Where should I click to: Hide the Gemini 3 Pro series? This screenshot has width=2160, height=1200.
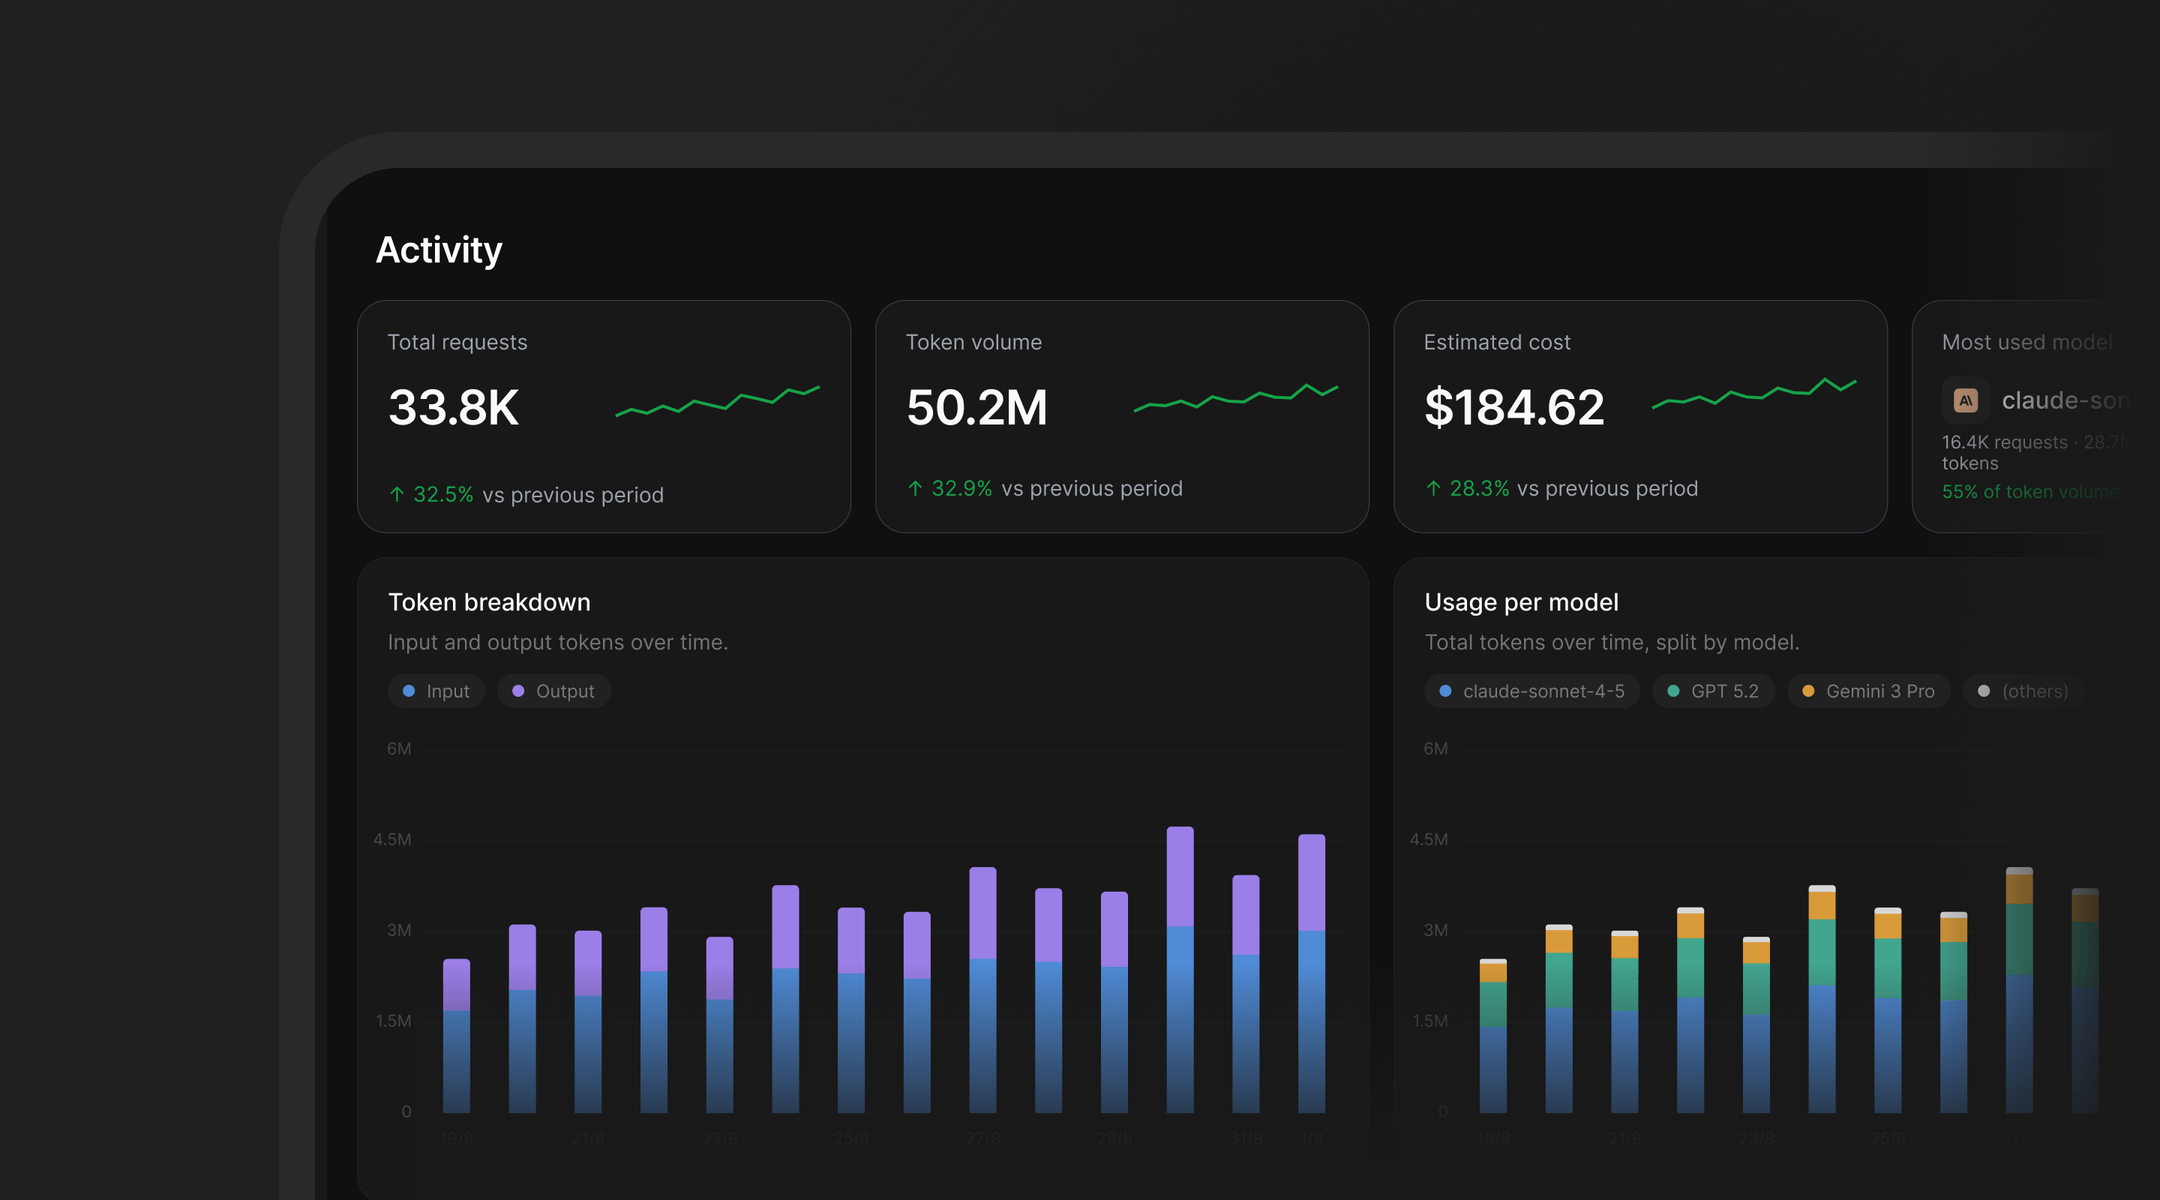(x=1869, y=691)
